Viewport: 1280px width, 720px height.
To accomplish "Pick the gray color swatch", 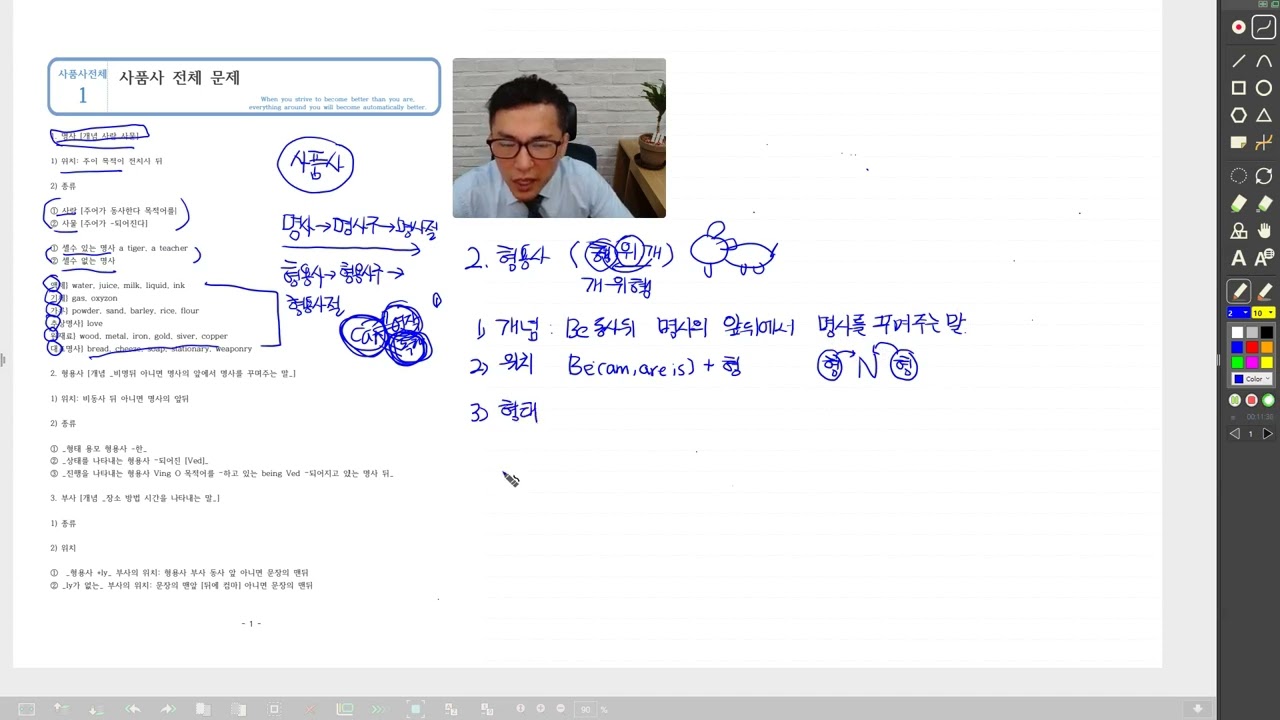I will click(x=1252, y=333).
